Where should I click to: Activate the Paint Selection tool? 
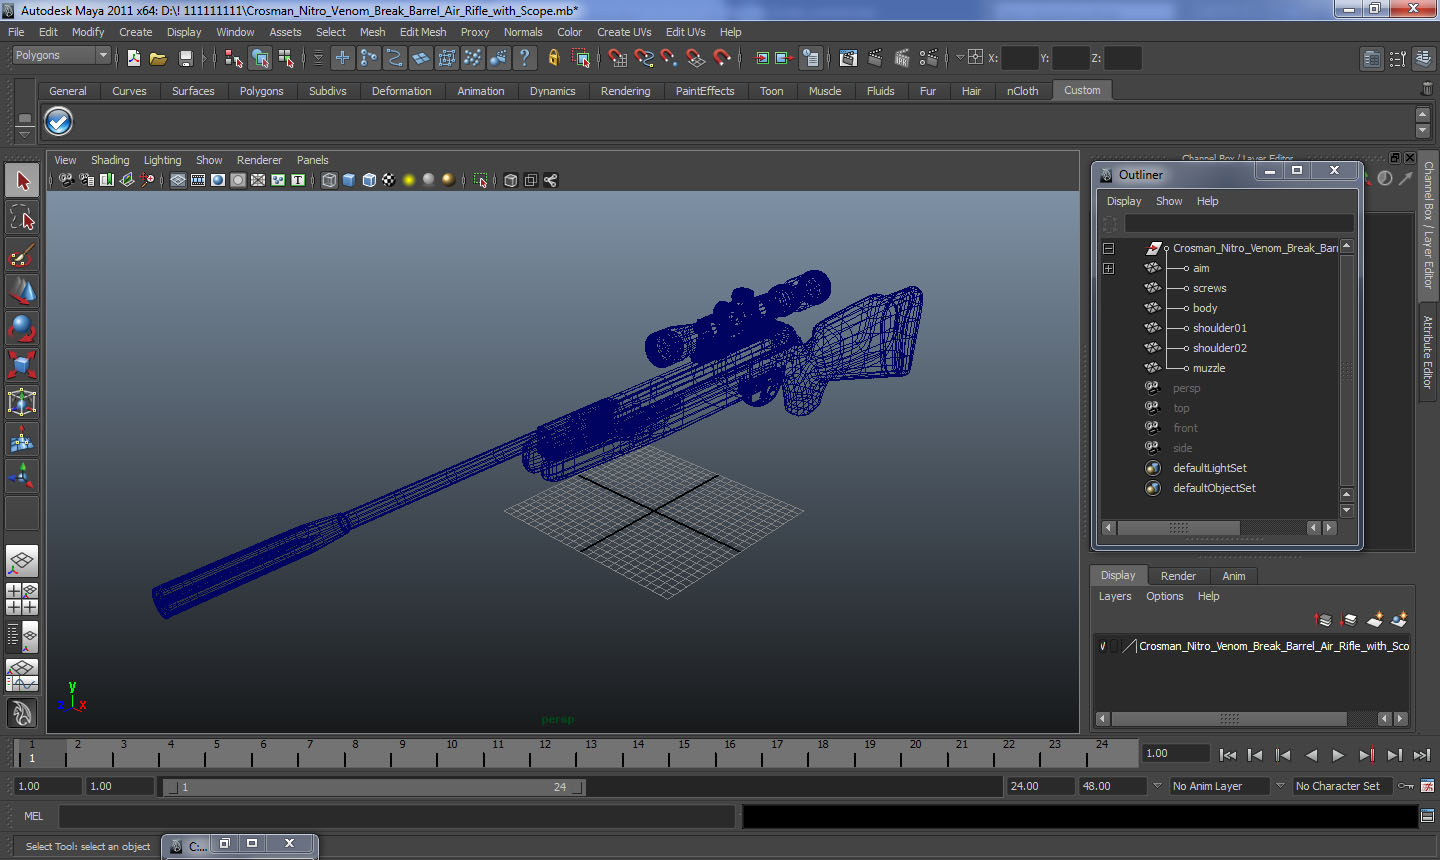coord(22,255)
